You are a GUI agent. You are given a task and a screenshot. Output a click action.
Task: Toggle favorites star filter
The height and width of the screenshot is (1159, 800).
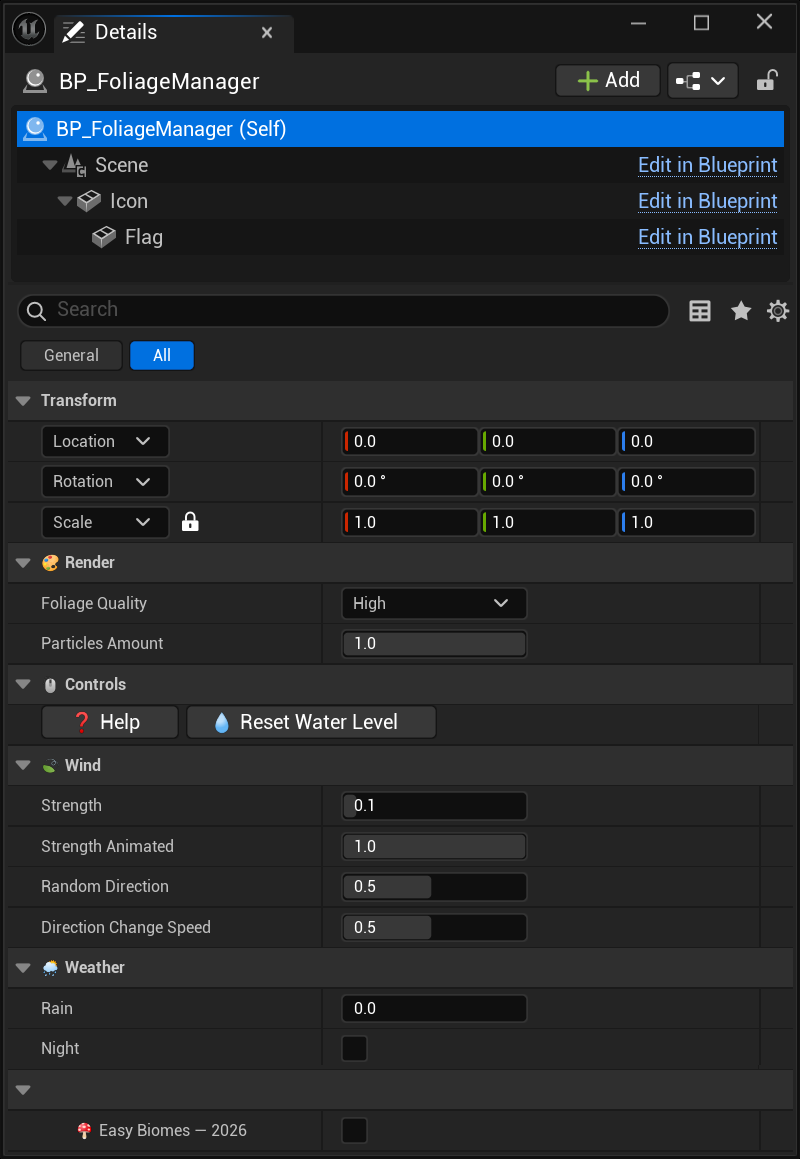741,310
